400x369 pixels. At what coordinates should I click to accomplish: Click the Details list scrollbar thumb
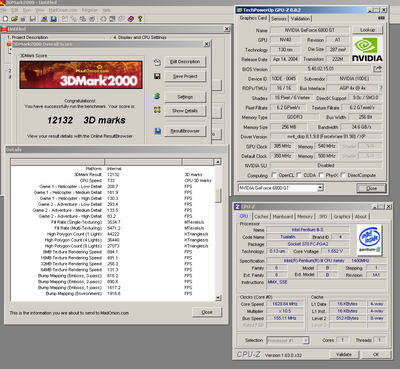[x=218, y=195]
